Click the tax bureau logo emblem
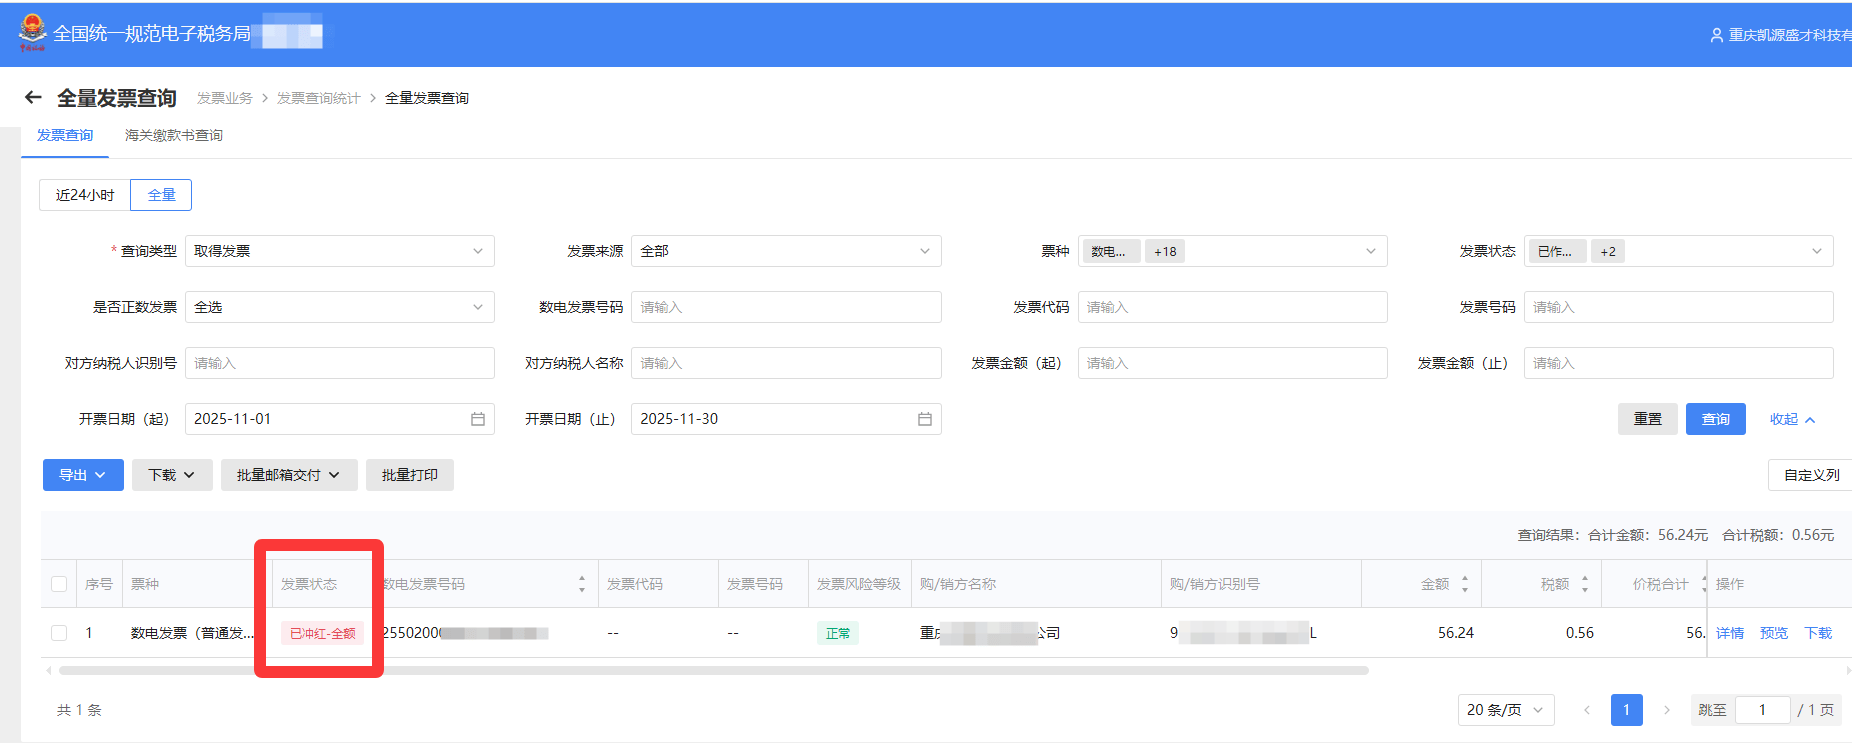This screenshot has width=1852, height=743. [32, 32]
